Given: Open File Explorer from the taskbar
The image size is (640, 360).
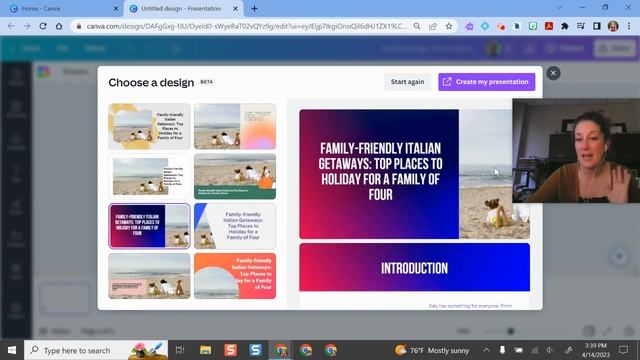Looking at the screenshot, I should click(205, 350).
